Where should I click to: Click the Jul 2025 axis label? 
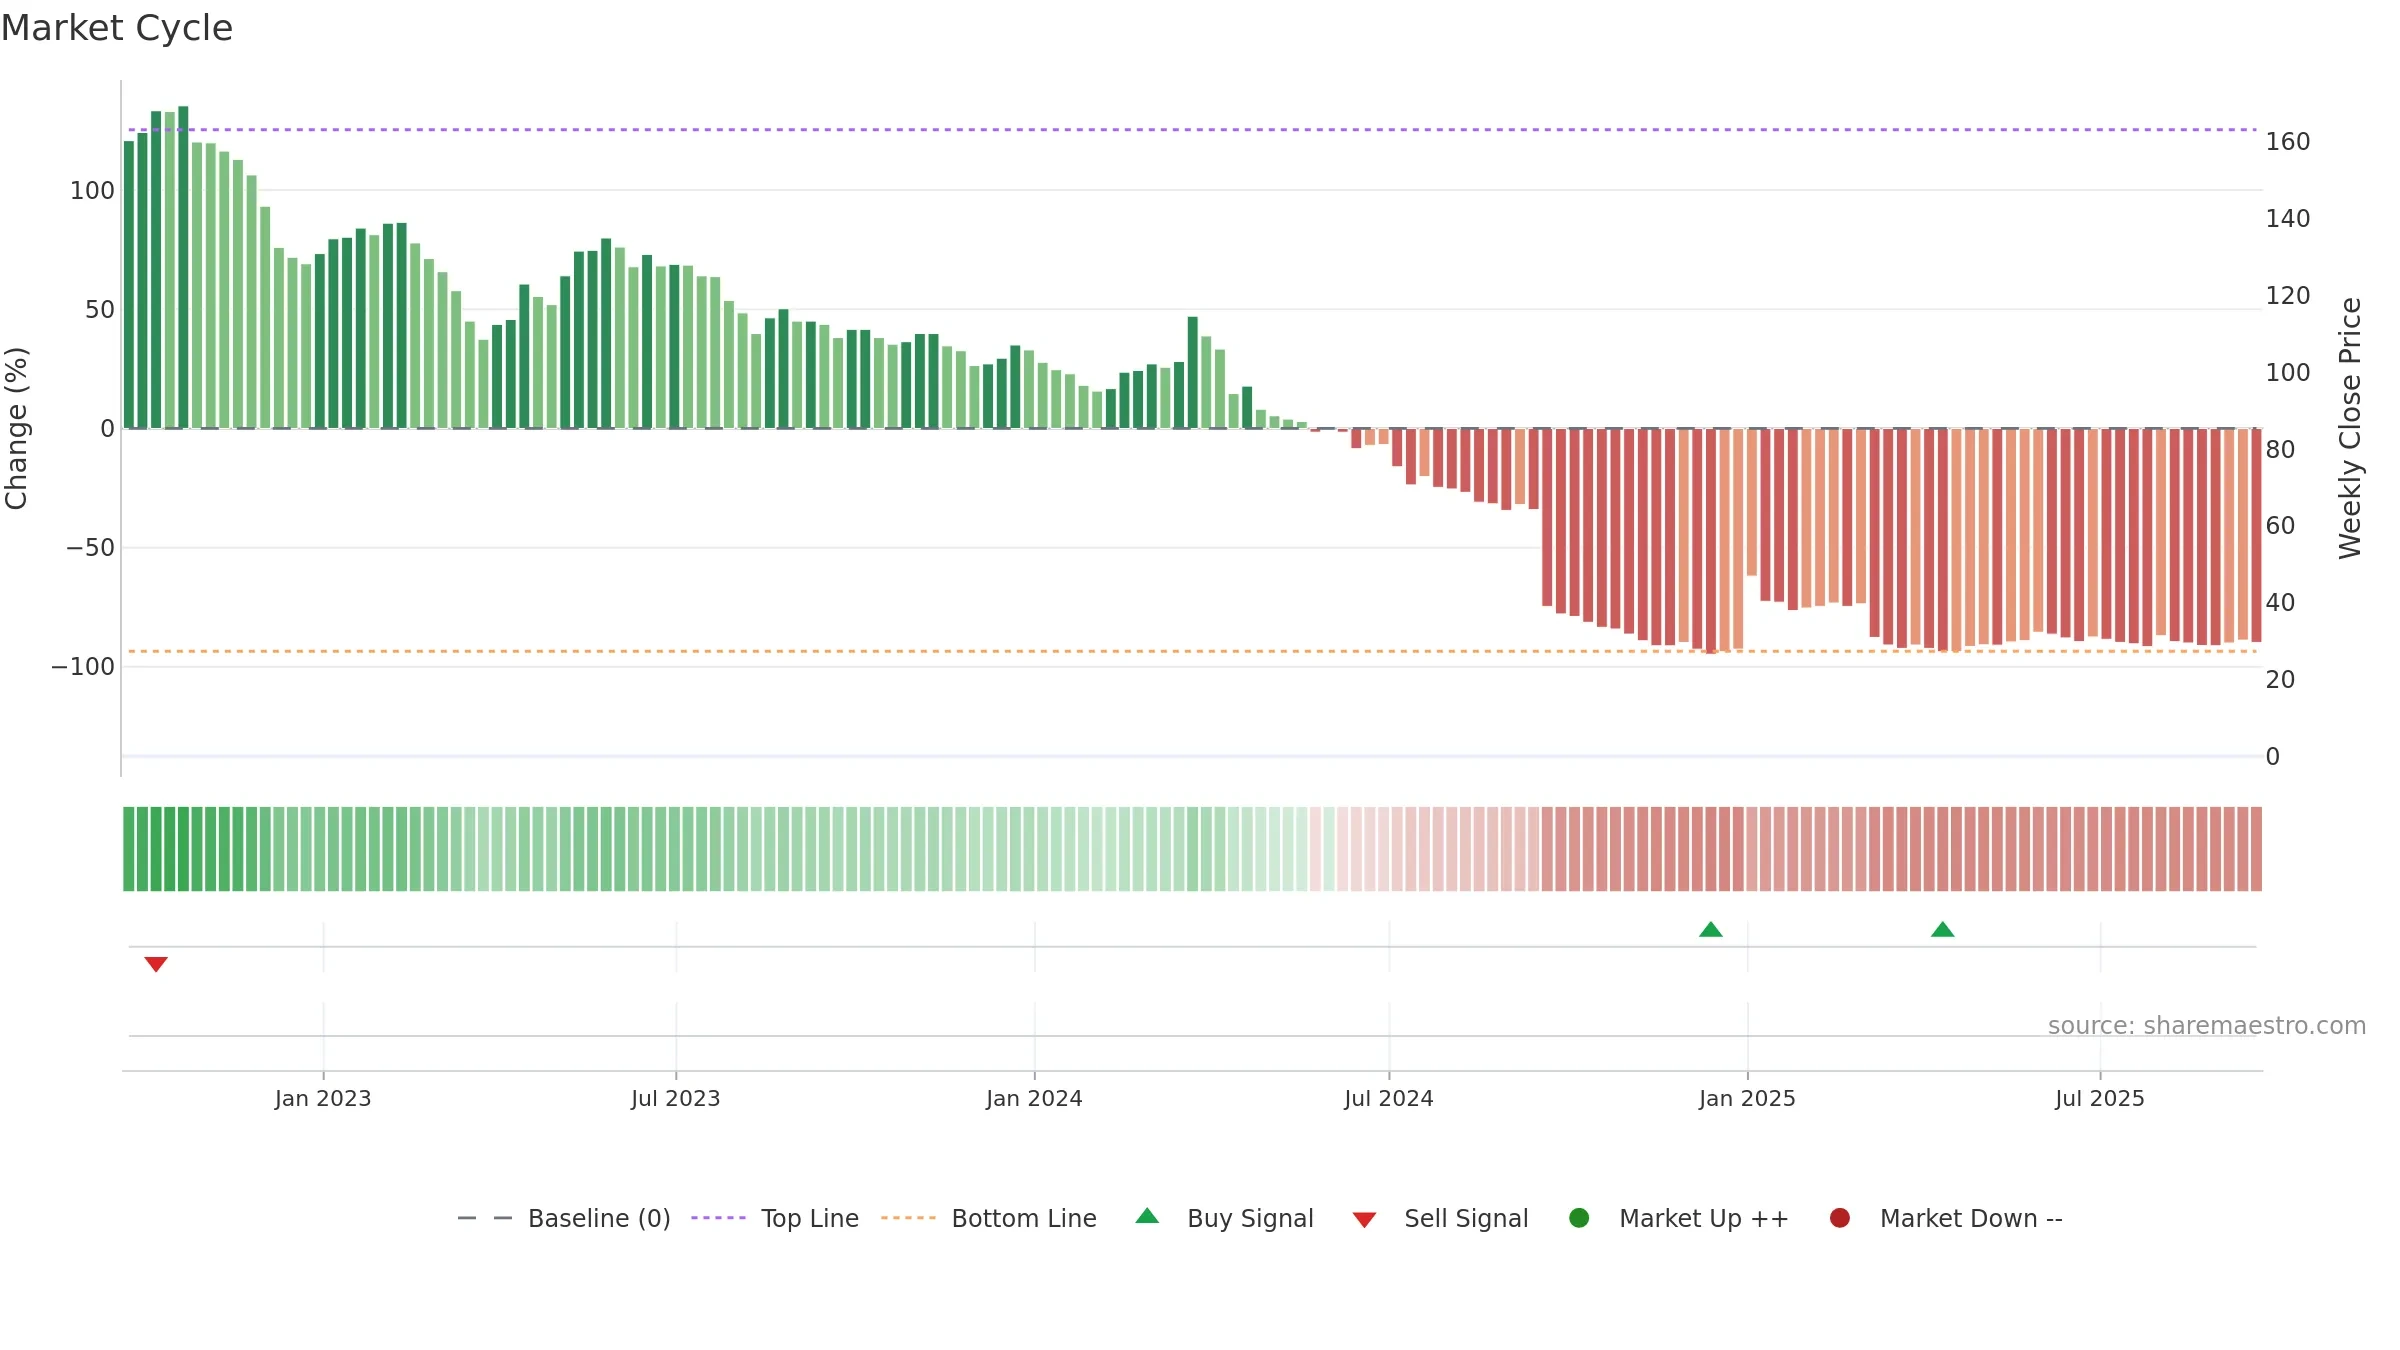(x=2100, y=1099)
